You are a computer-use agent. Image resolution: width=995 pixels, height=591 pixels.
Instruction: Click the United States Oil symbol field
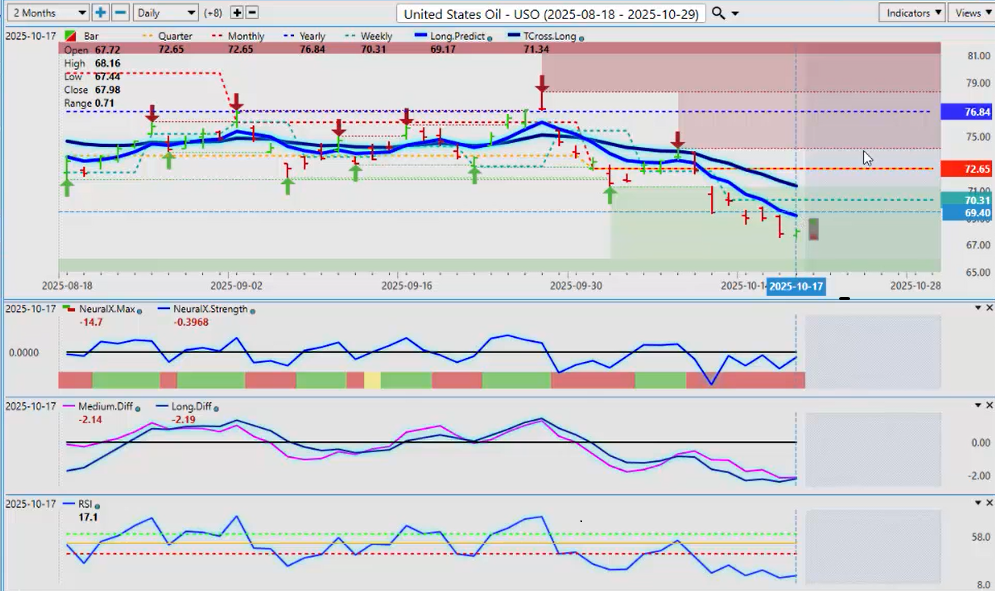550,13
